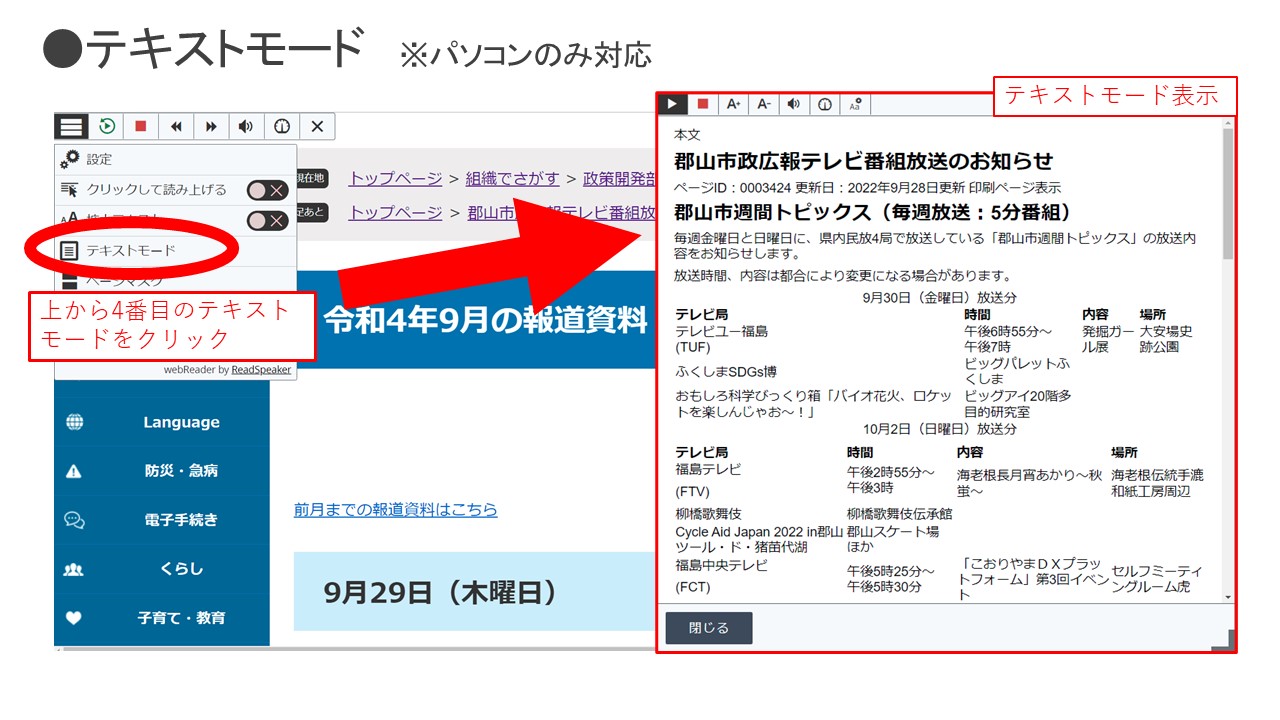Close the webReader toolbar with X
The image size is (1280, 720).
[x=317, y=127]
